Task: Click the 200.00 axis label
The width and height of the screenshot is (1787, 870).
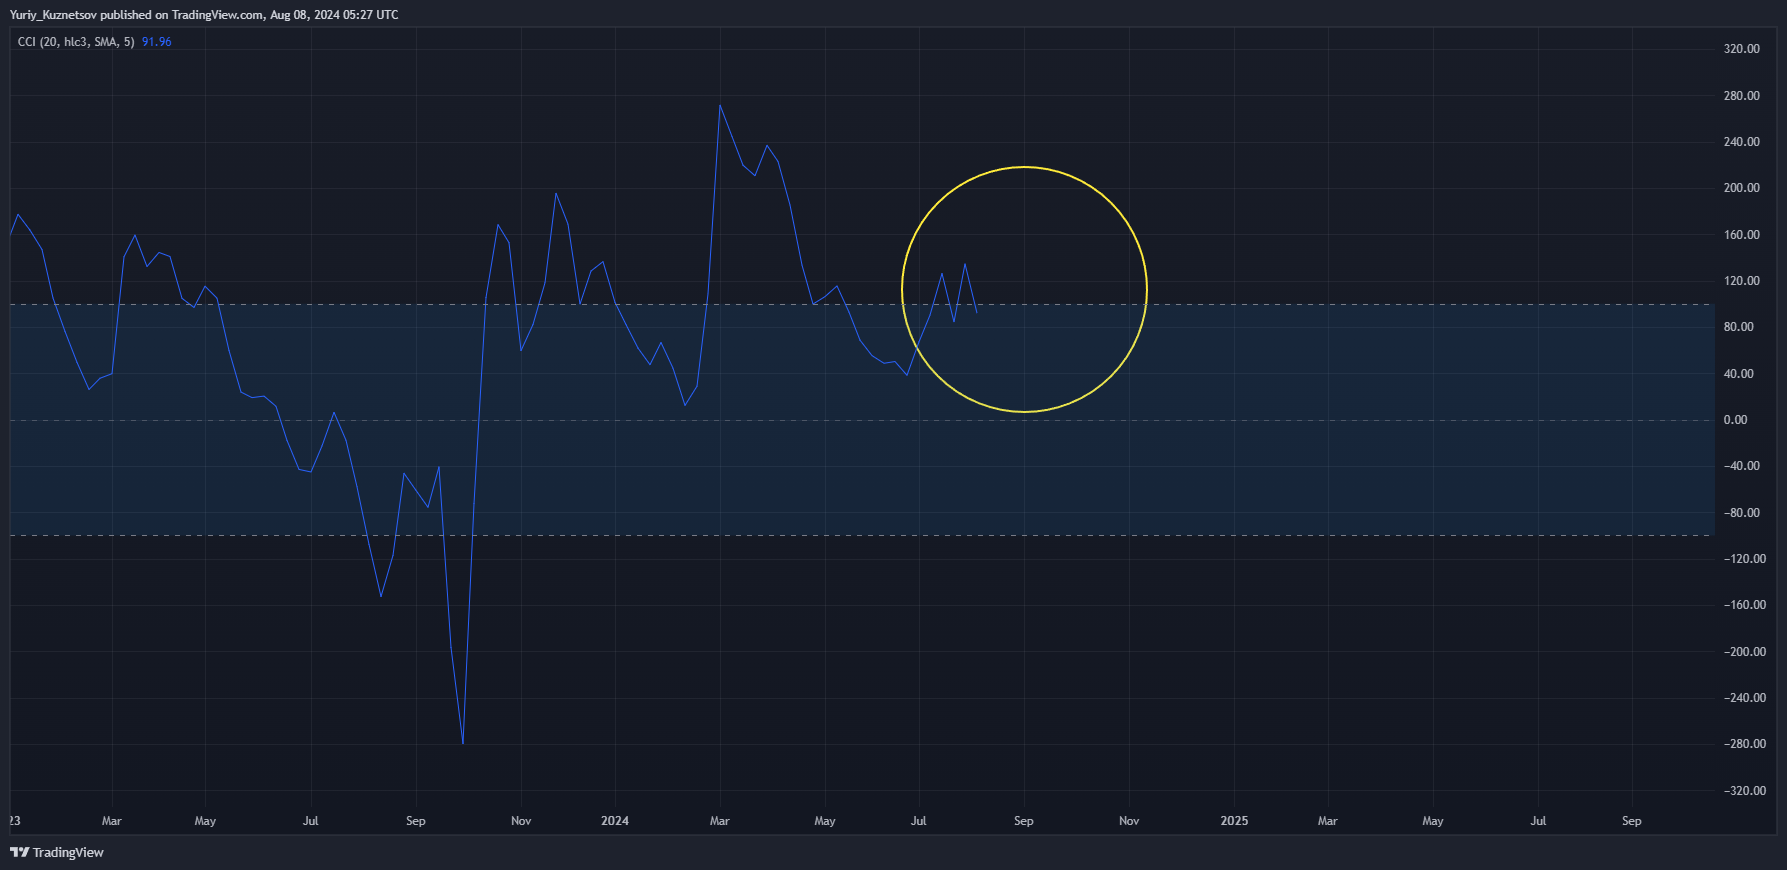Action: click(x=1741, y=188)
